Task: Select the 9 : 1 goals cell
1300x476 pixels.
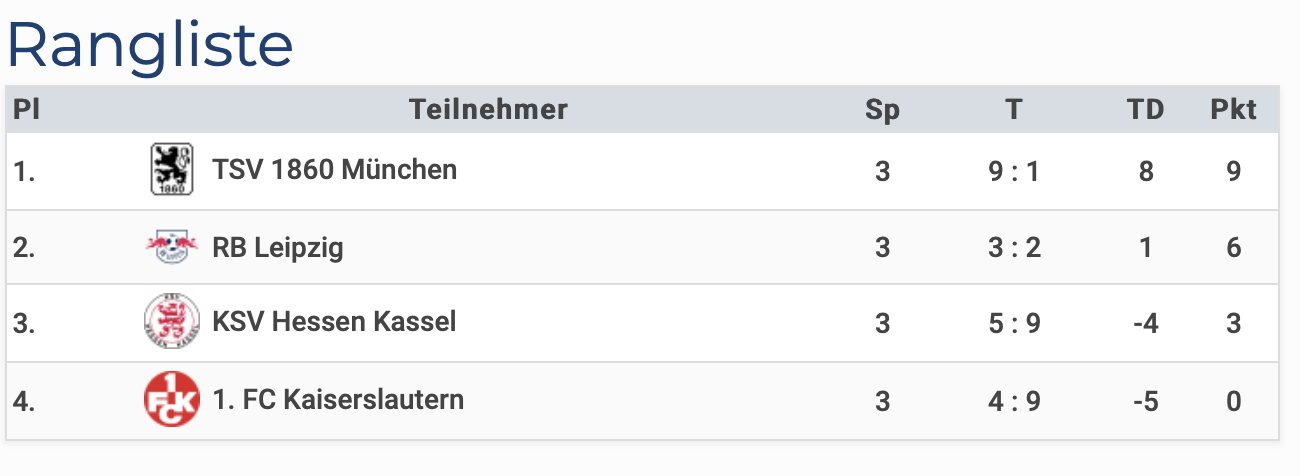Action: [x=1014, y=172]
